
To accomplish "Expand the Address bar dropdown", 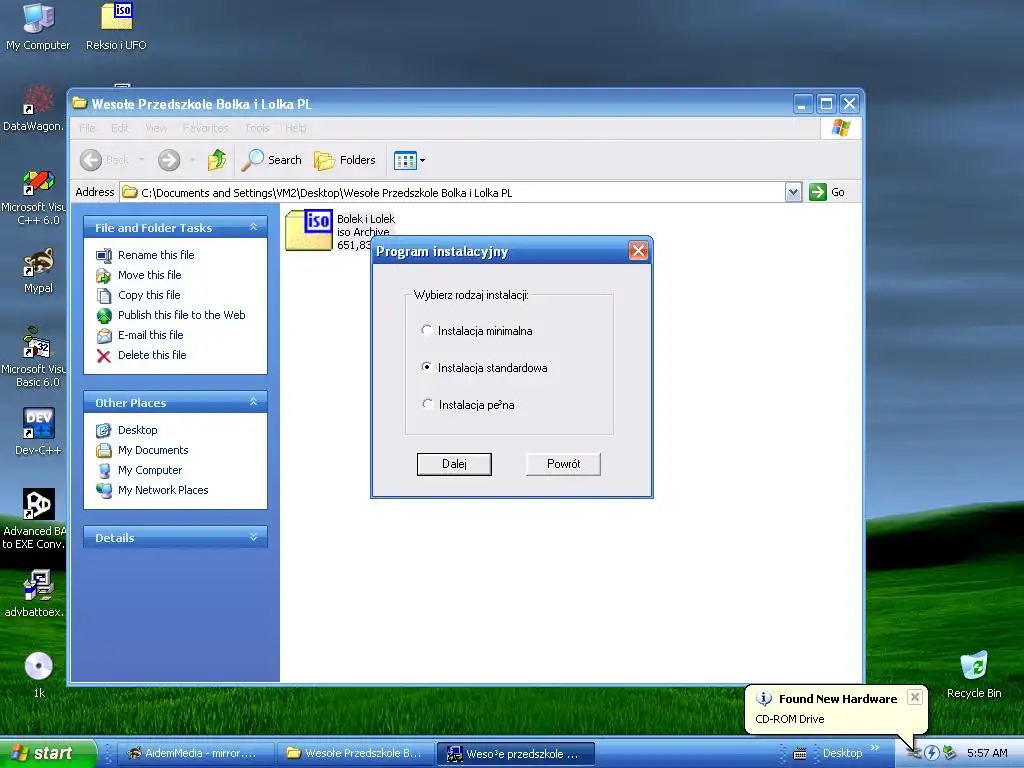I will tap(793, 192).
